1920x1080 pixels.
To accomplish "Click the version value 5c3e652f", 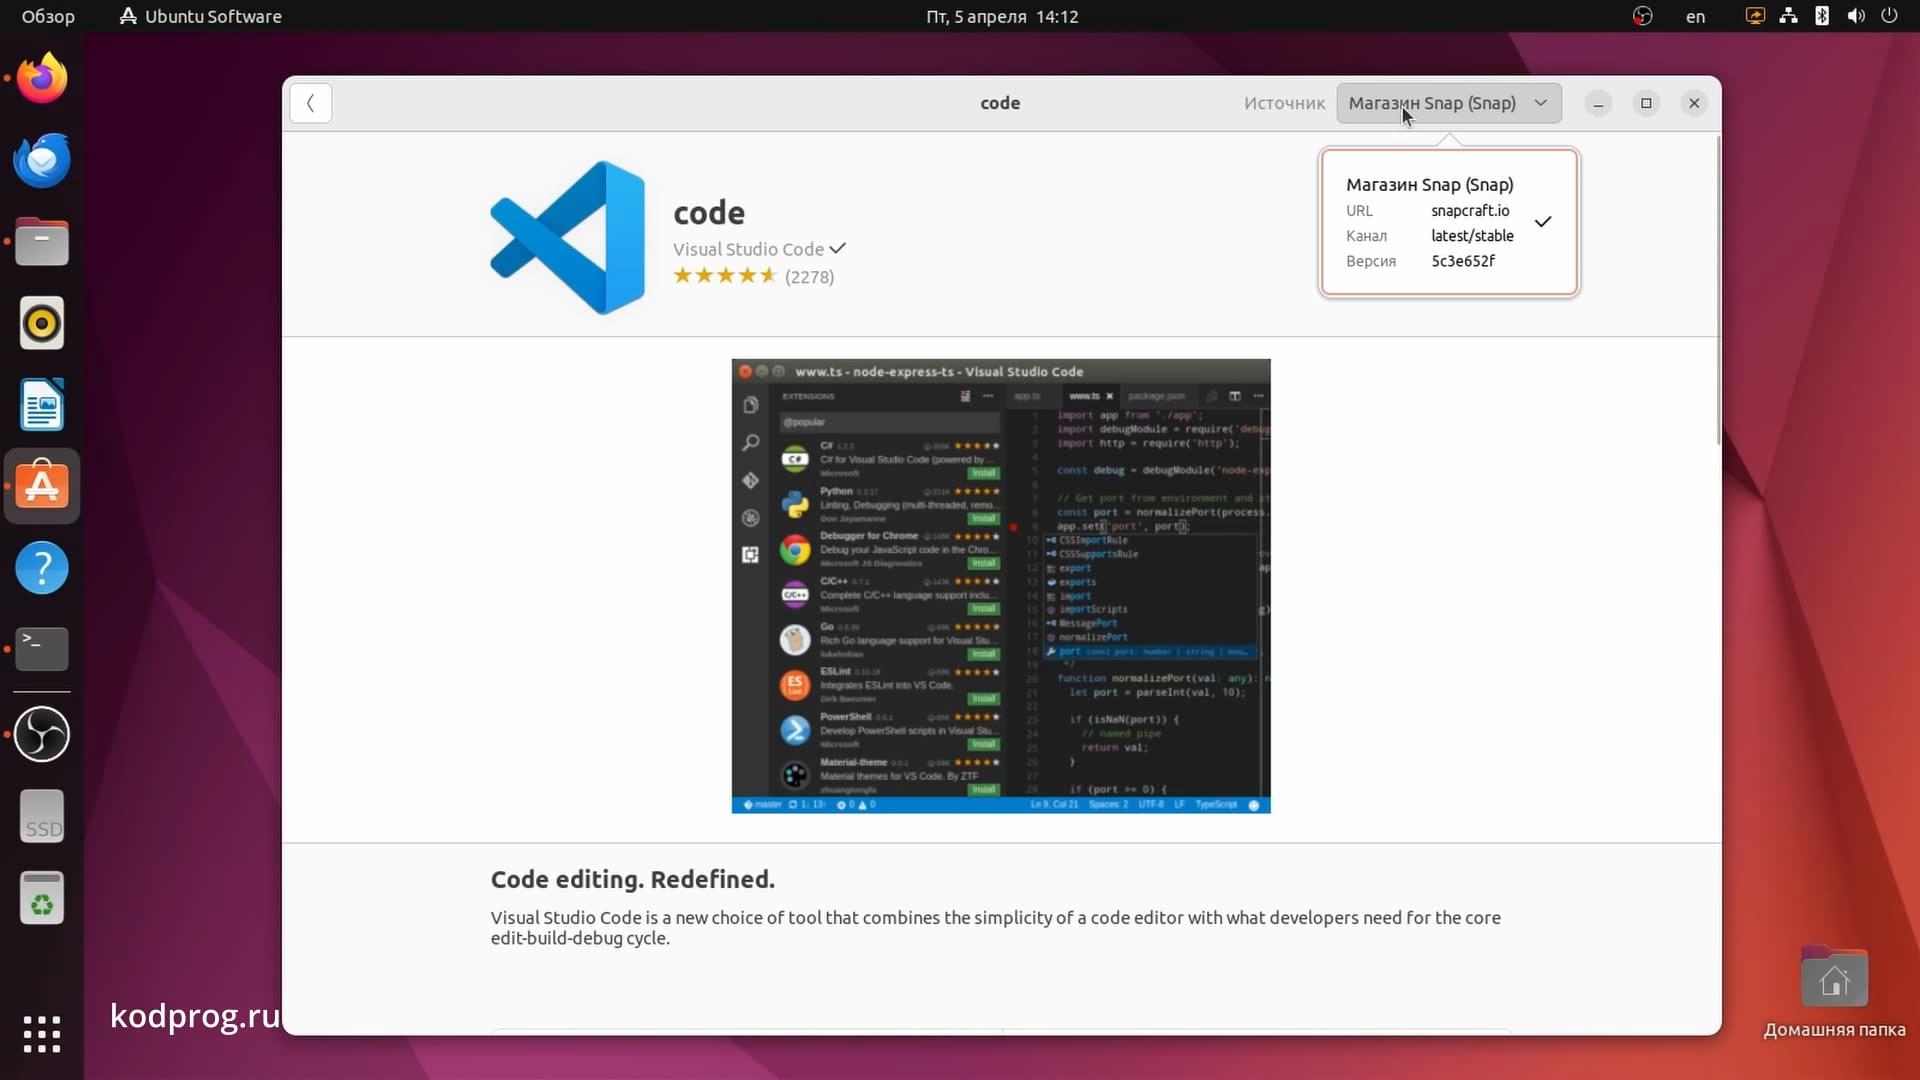I will click(x=1463, y=261).
